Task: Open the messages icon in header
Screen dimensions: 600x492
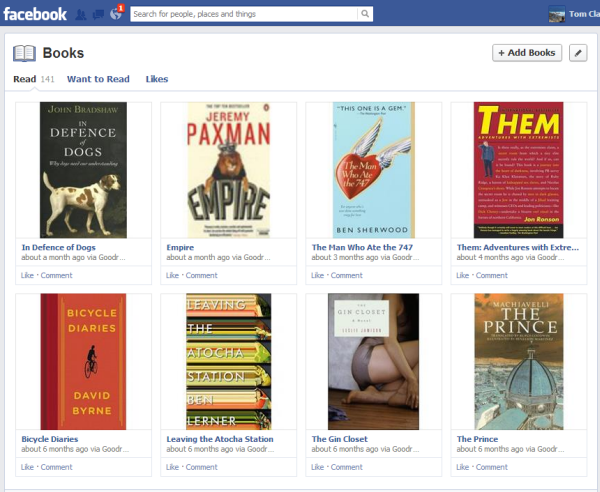Action: pyautogui.click(x=98, y=15)
